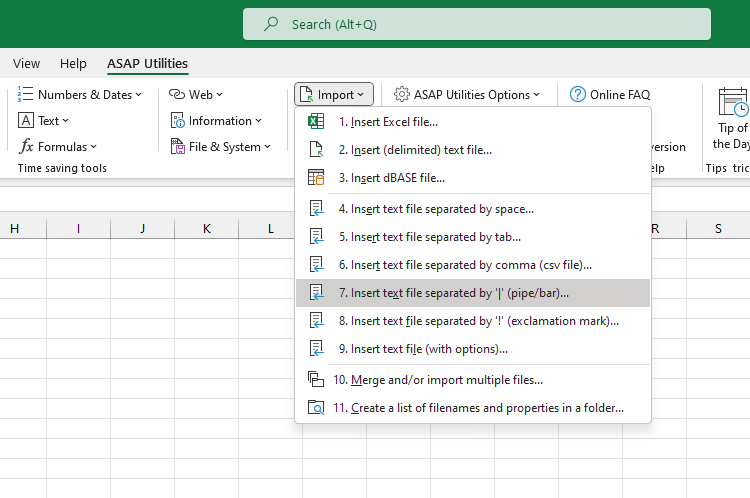Click the fx Formulas icon

click(x=26, y=146)
